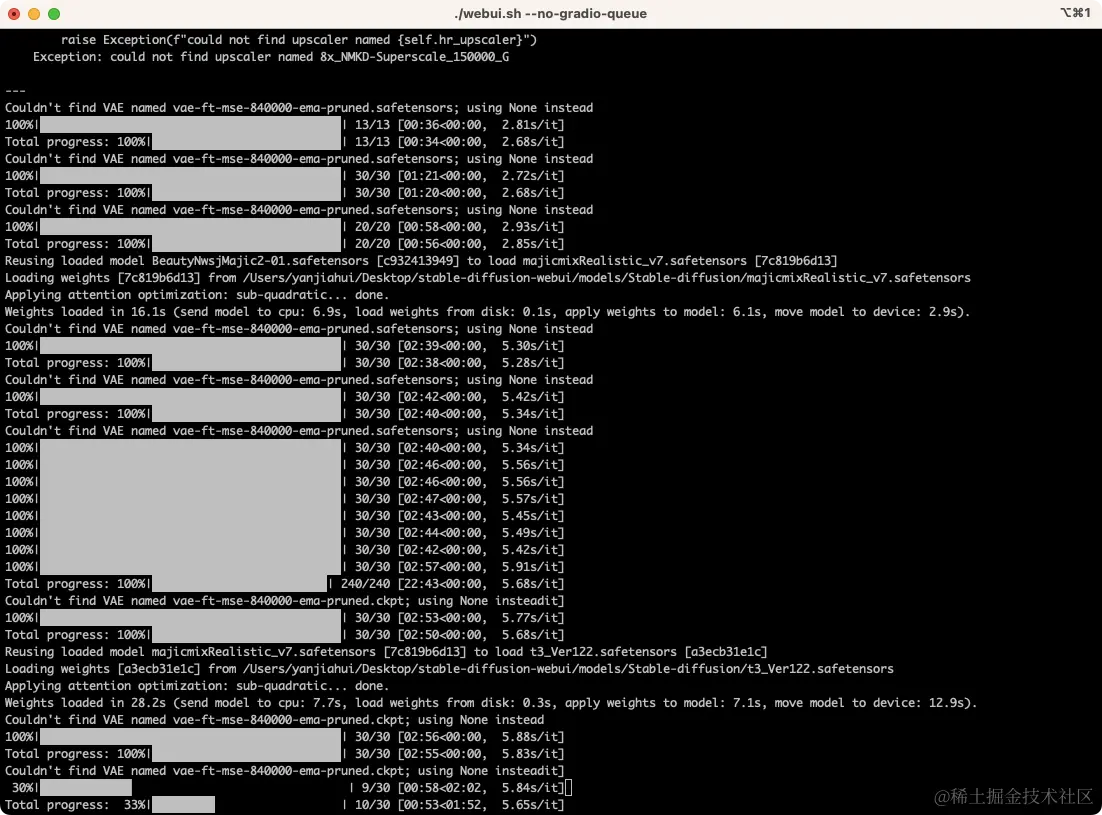The width and height of the screenshot is (1102, 815).
Task: Click the ⌥⌘1 shortcut indicator
Action: tap(1076, 13)
